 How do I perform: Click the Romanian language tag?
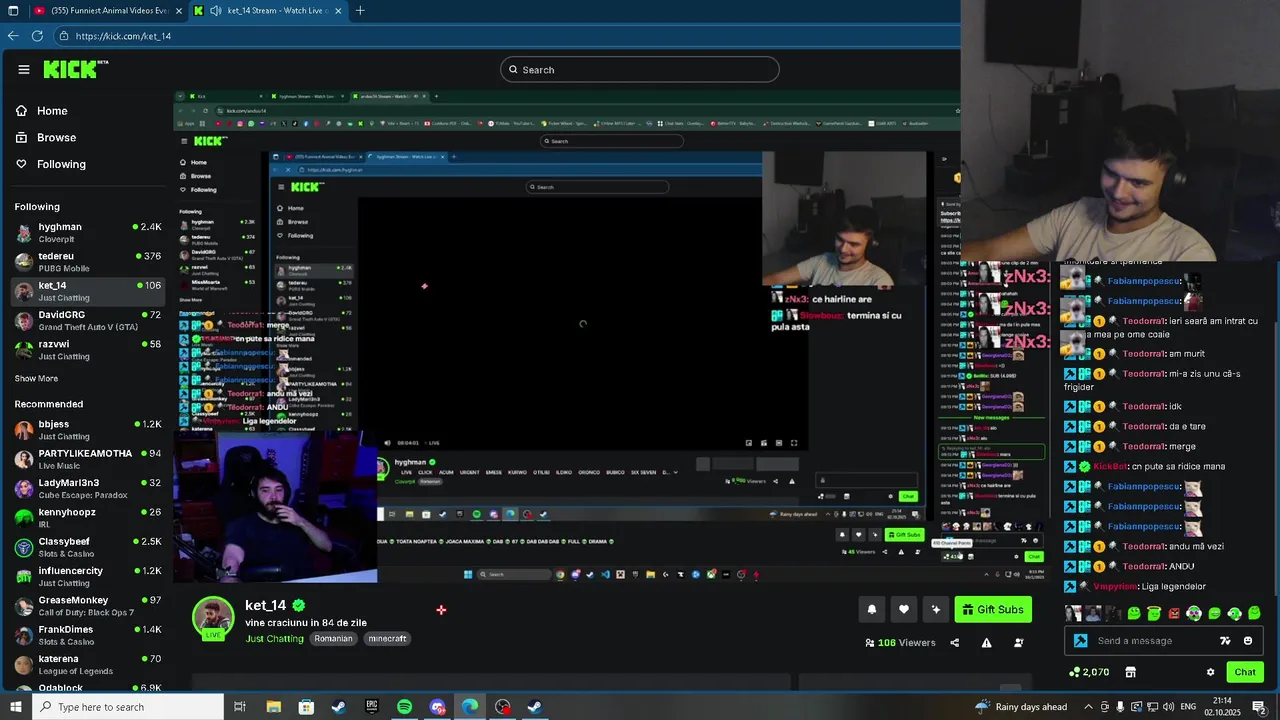[333, 639]
